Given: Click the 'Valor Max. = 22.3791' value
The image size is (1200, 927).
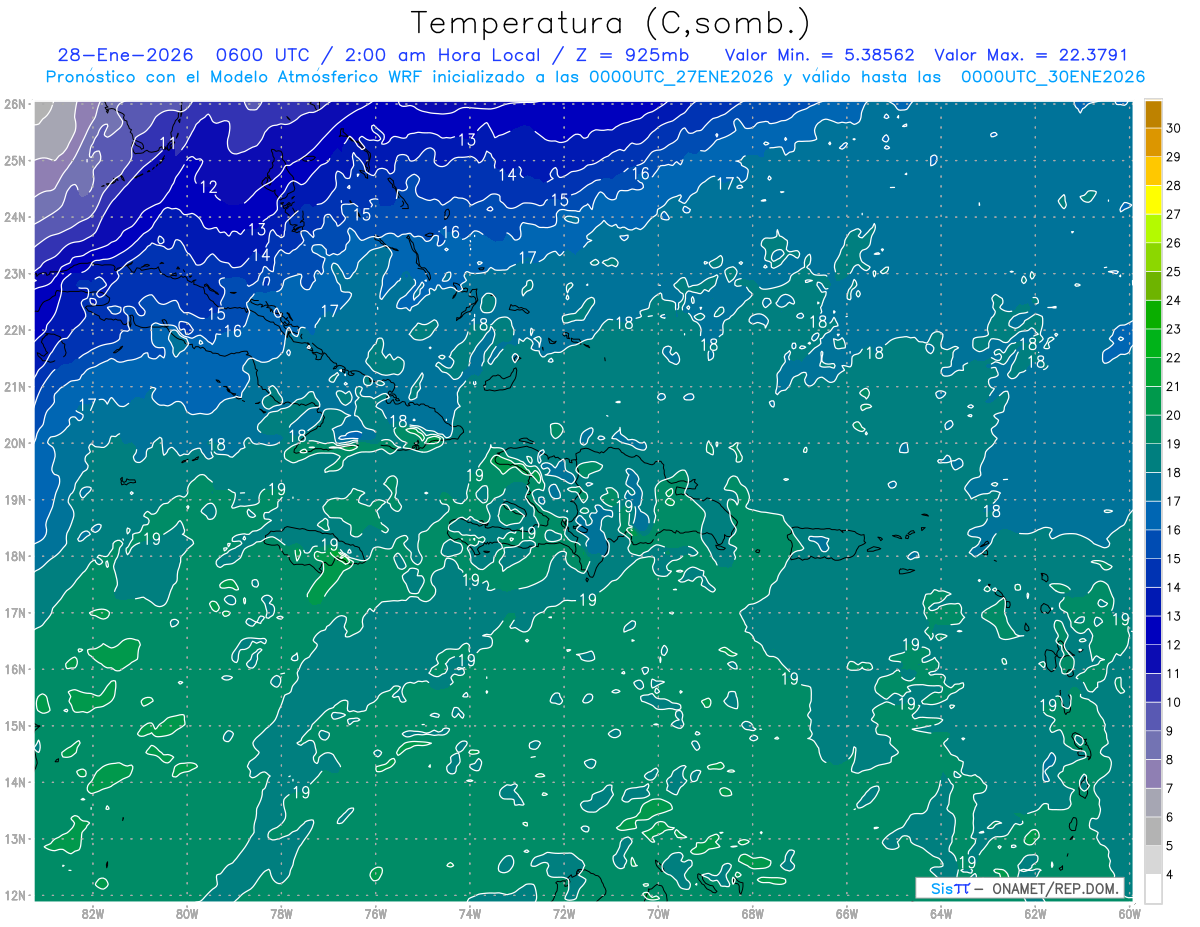Looking at the screenshot, I should pos(1032,55).
